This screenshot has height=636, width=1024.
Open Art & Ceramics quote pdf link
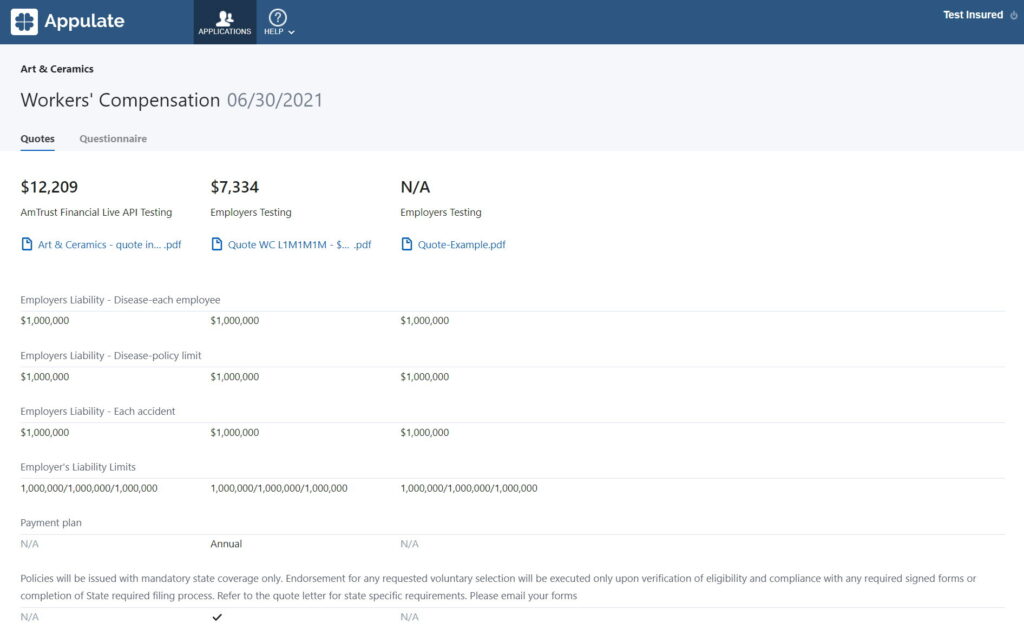[x=109, y=245]
